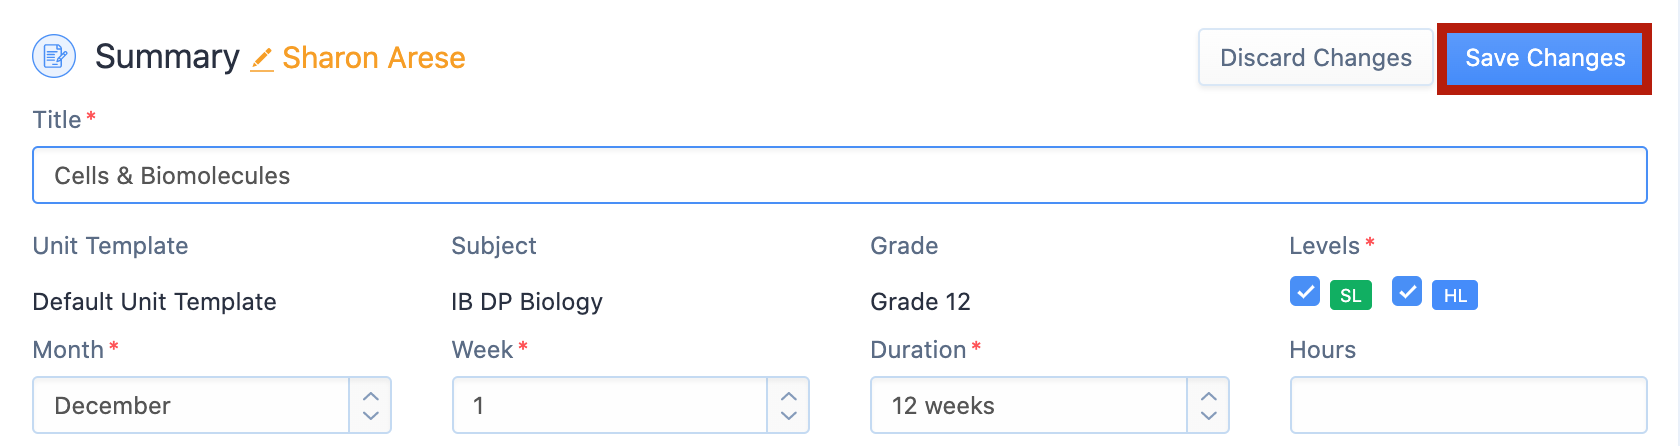Viewport: 1680px width, 446px height.
Task: Click the Discard Changes button
Action: (1316, 58)
